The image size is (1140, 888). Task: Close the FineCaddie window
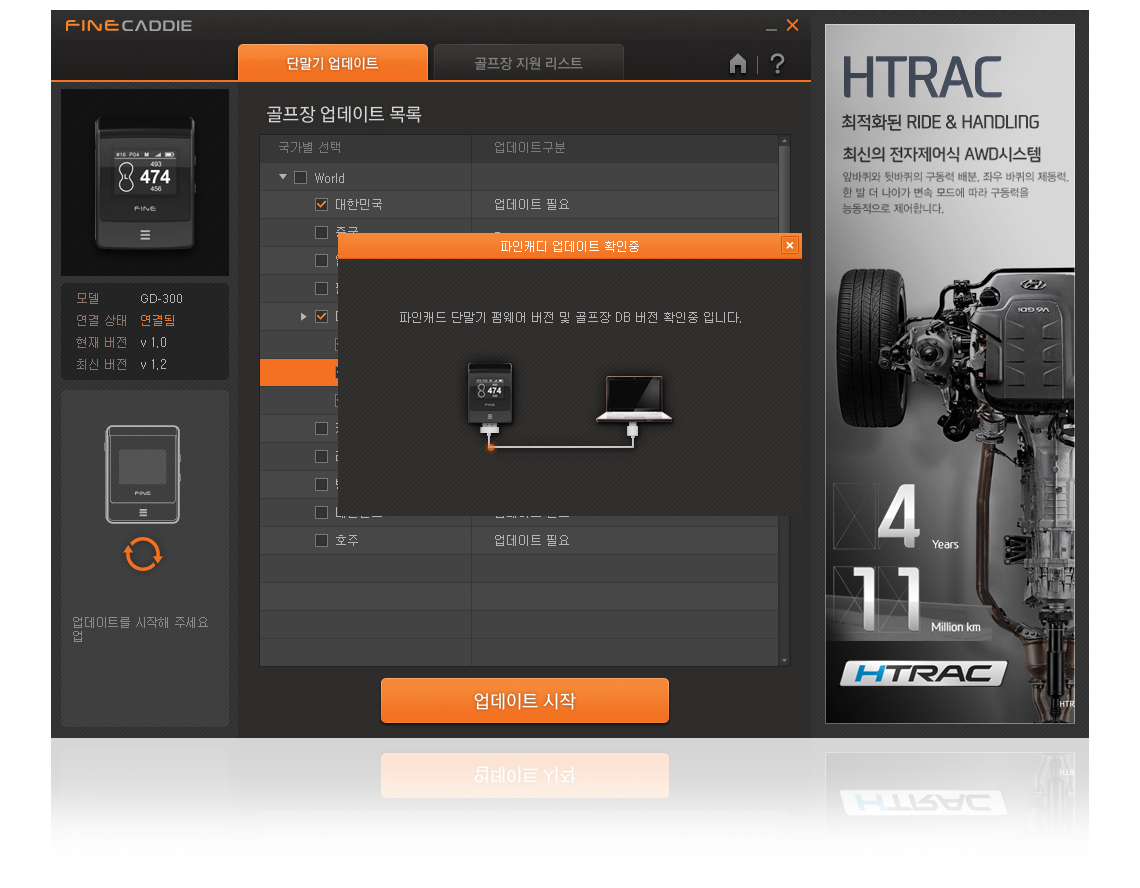[x=792, y=25]
